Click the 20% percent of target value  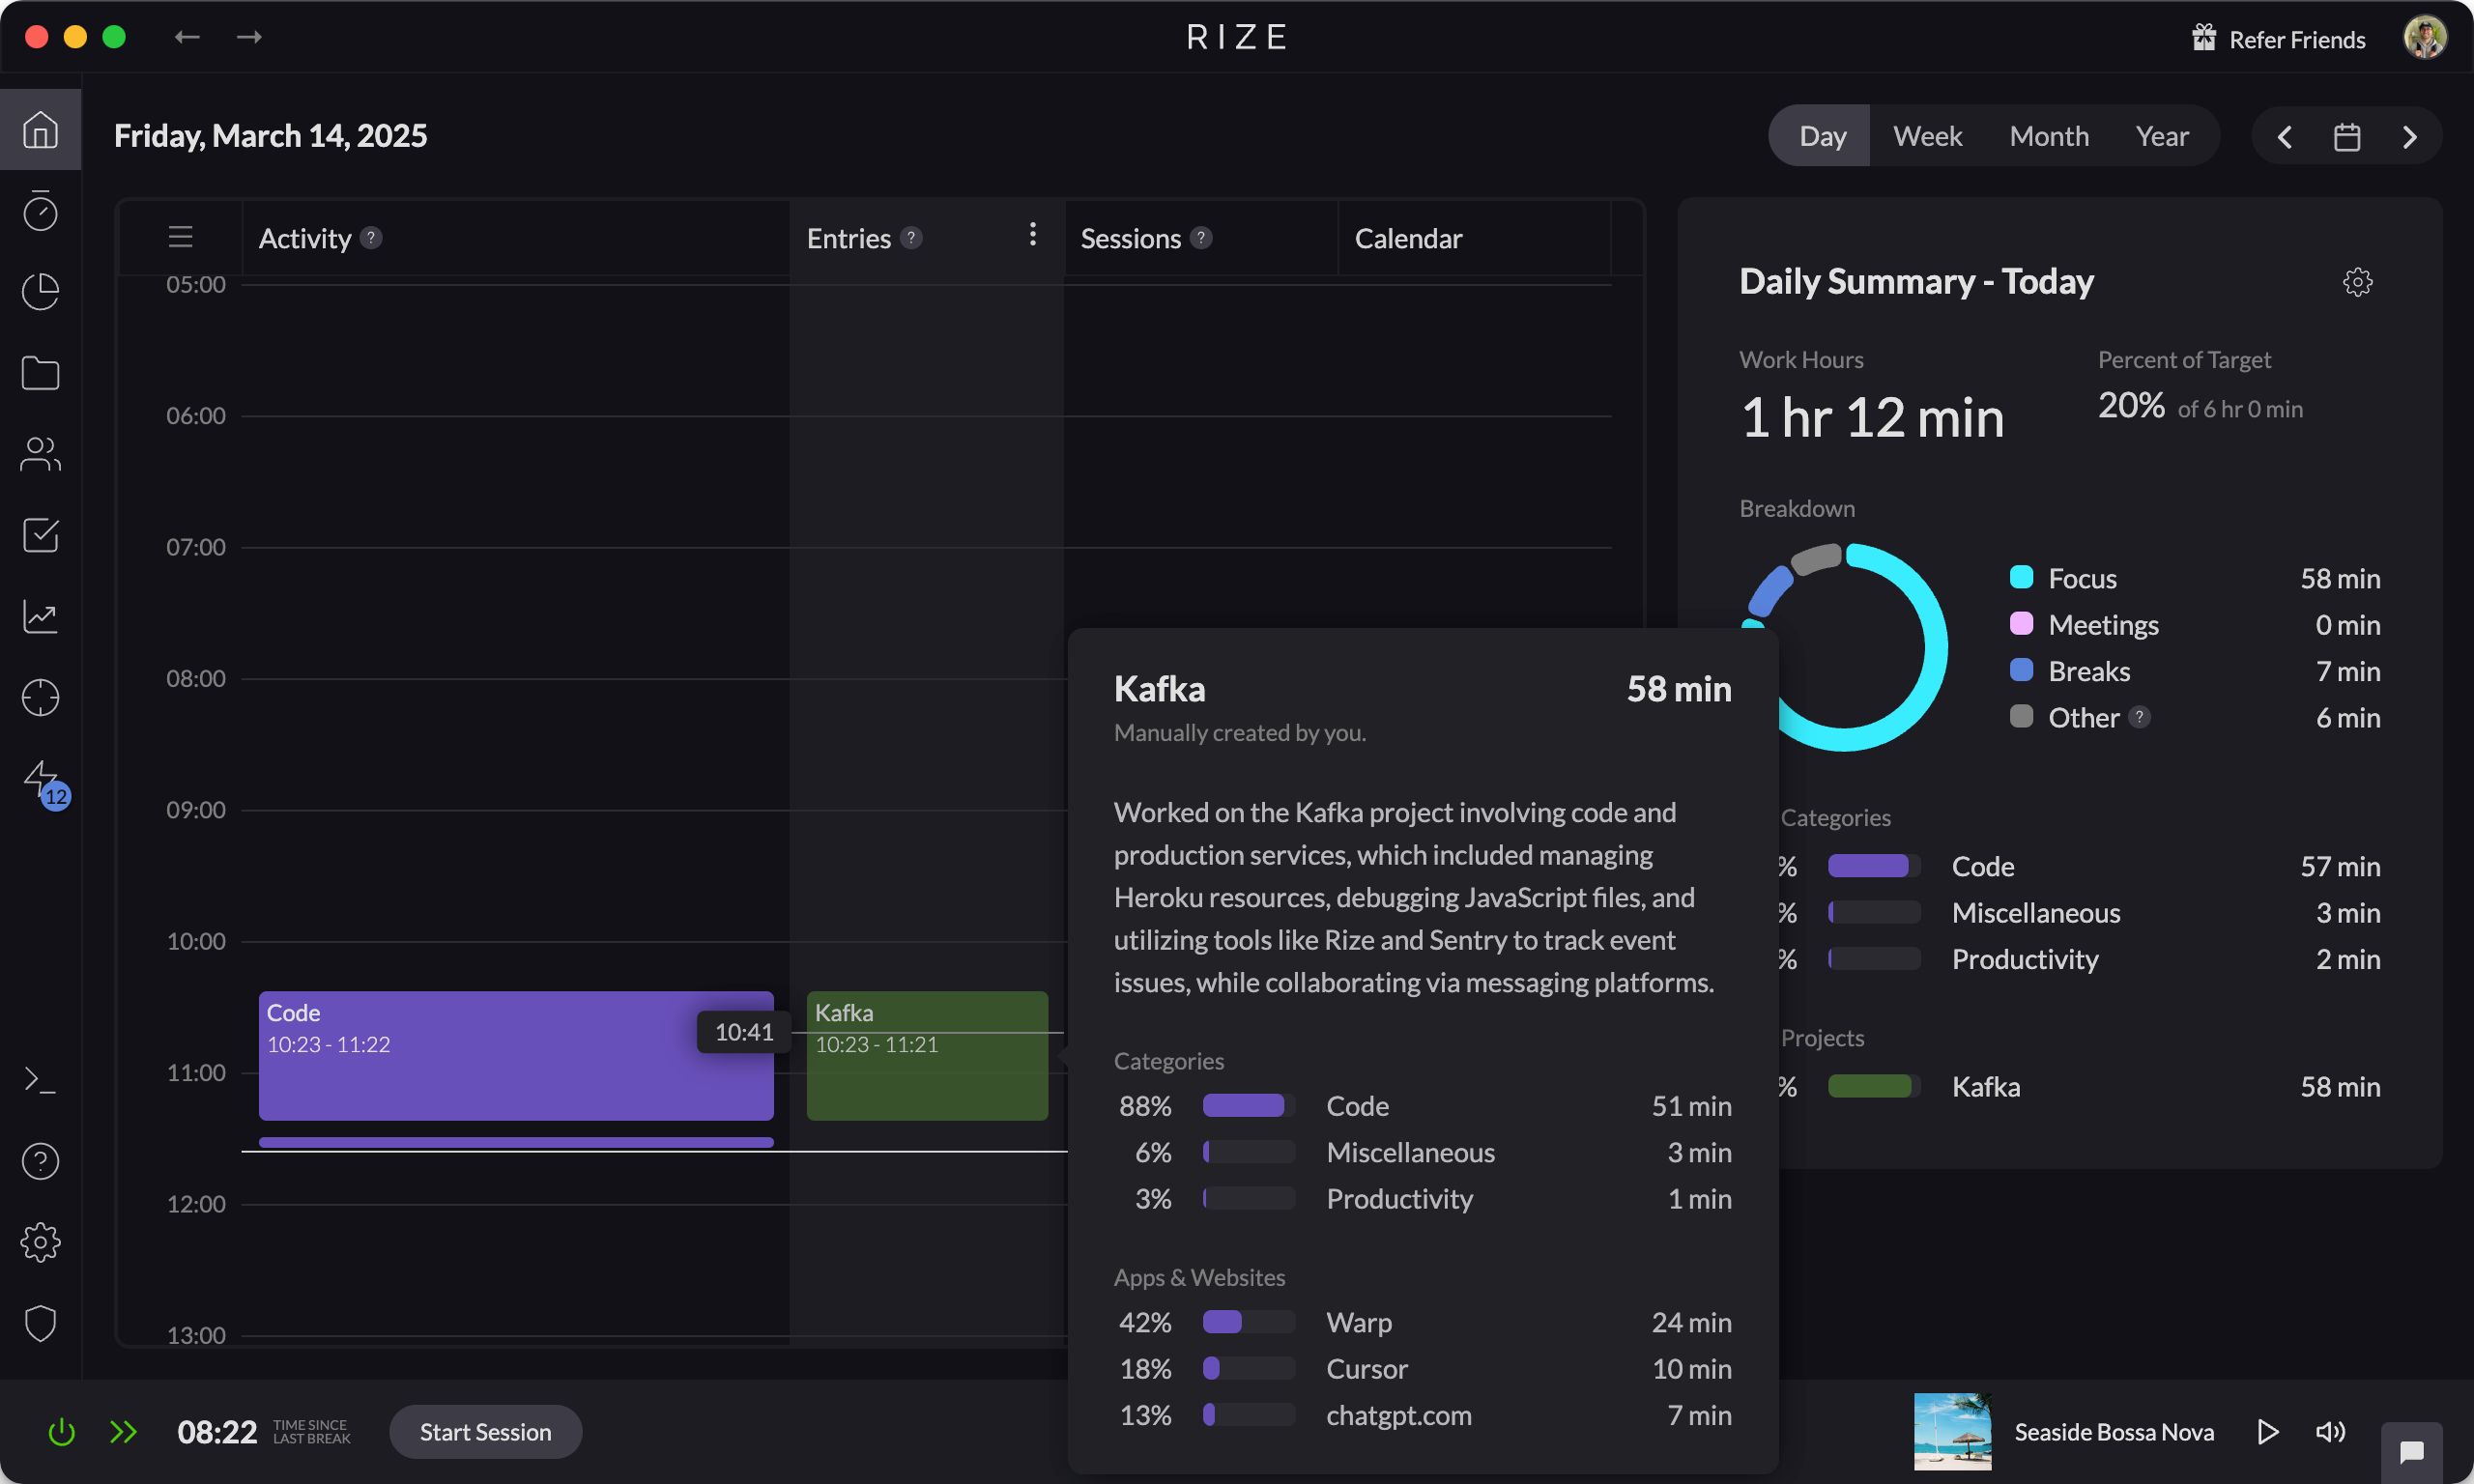click(2130, 406)
